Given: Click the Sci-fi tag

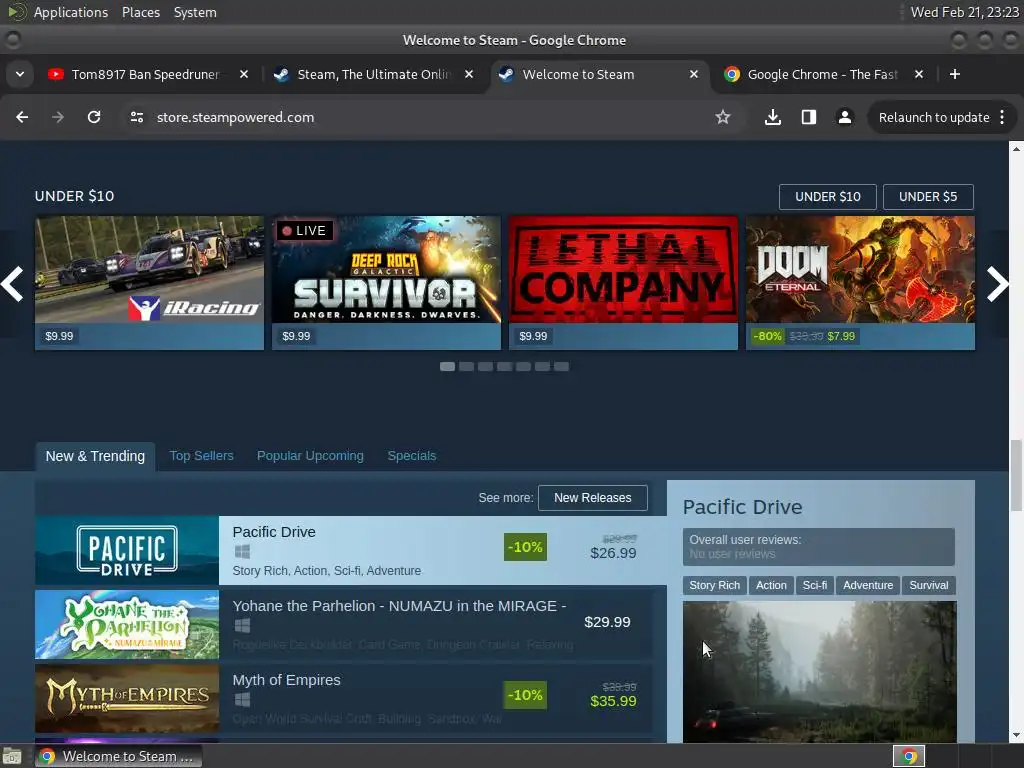Looking at the screenshot, I should [x=814, y=585].
